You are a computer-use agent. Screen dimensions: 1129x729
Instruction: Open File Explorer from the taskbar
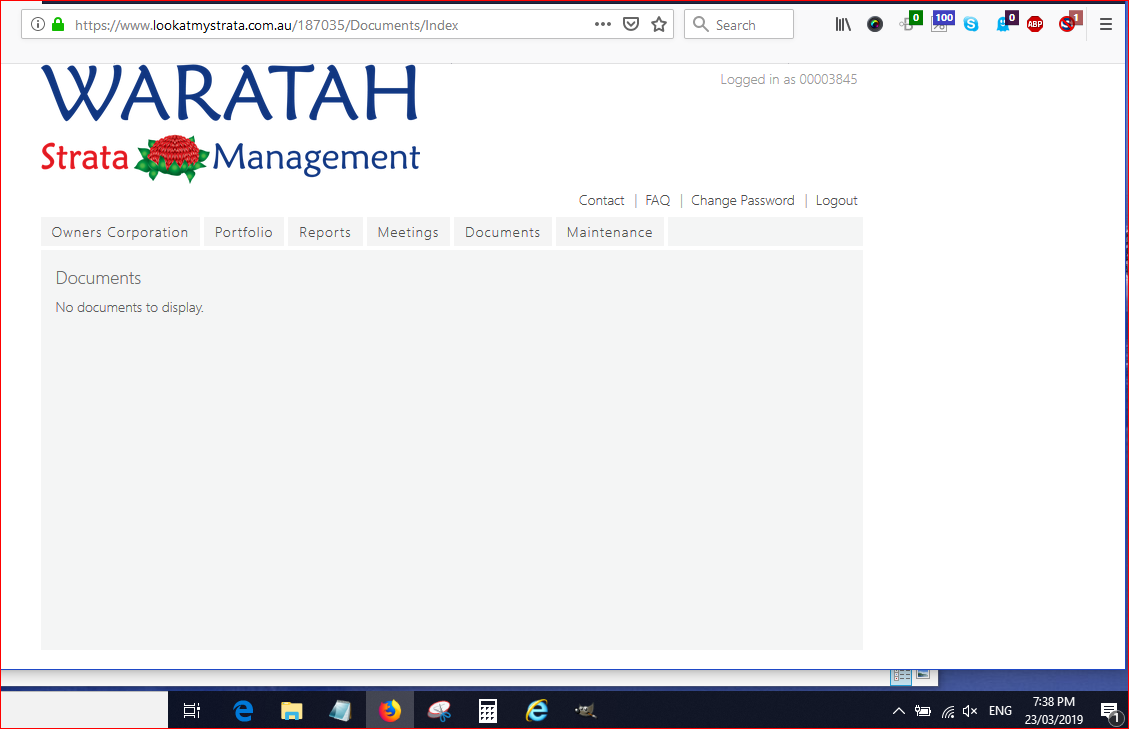click(292, 711)
